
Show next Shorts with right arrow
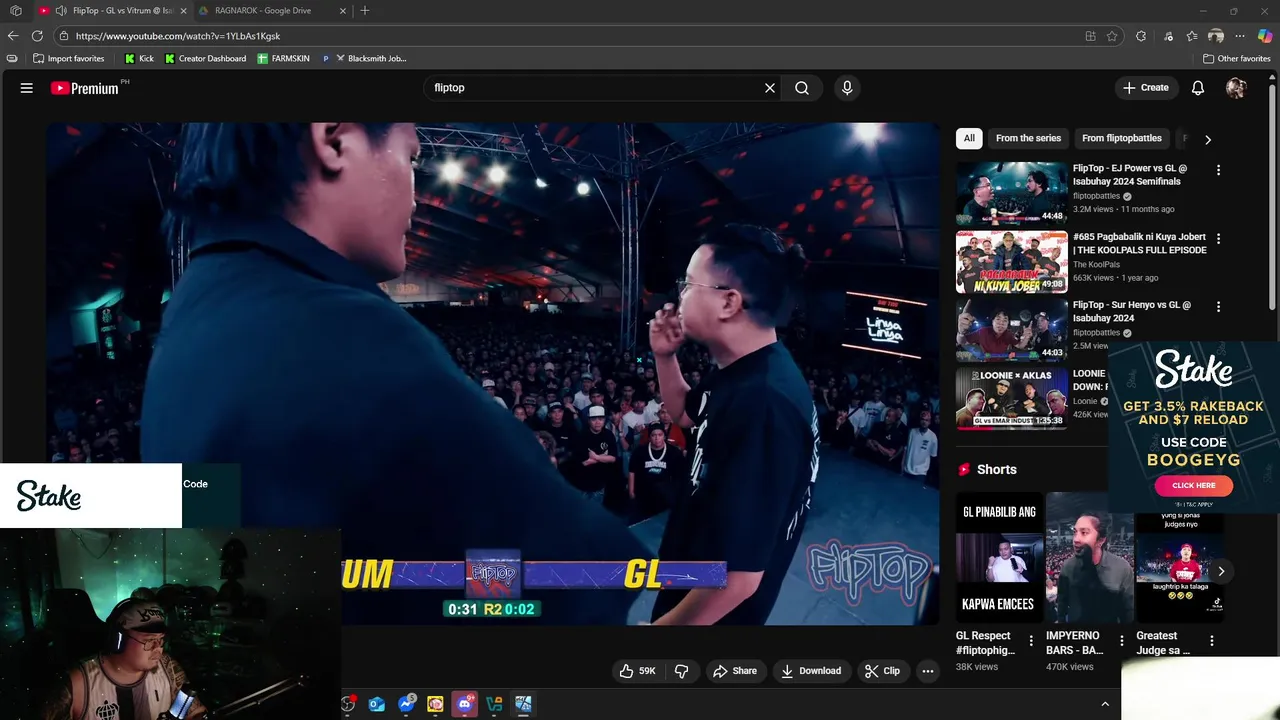(x=1221, y=571)
